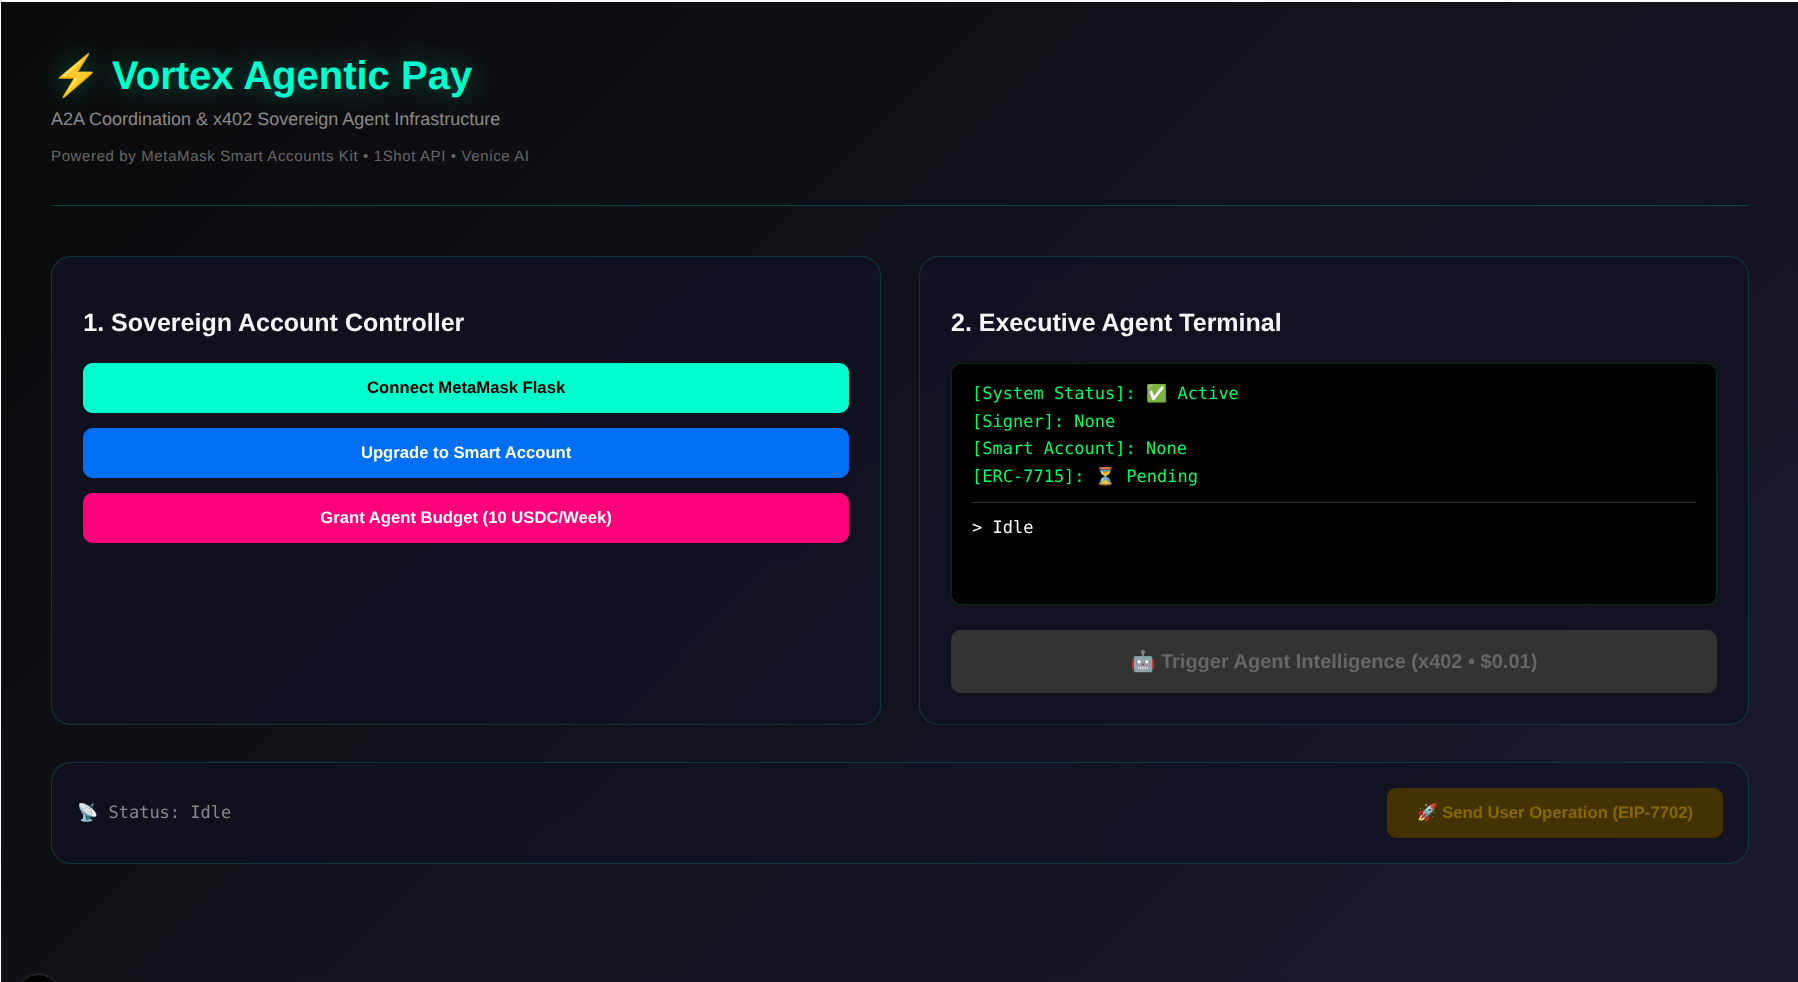
Task: Click the robot icon on trigger button
Action: click(1142, 661)
